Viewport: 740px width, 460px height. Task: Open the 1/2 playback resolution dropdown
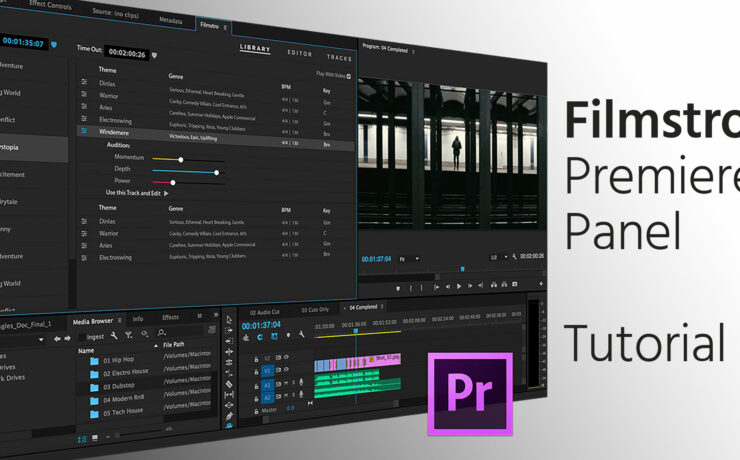pos(498,257)
